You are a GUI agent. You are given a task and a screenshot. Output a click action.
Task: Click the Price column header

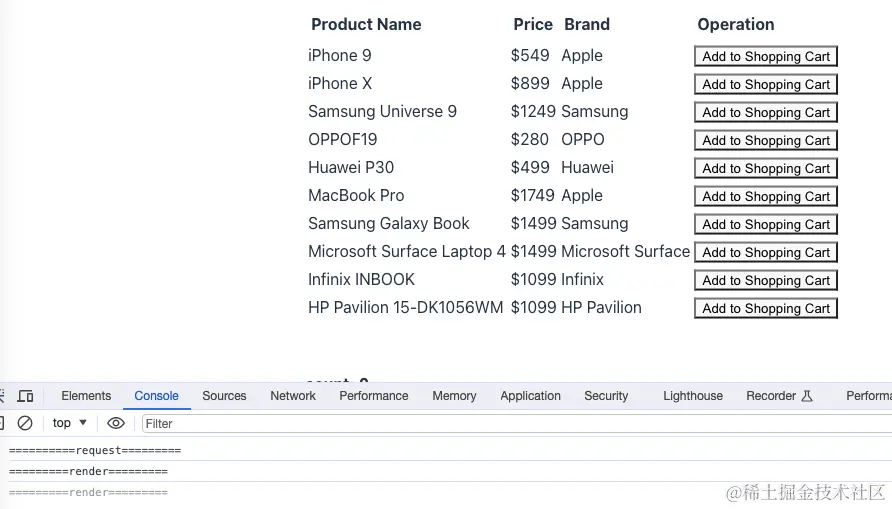(533, 24)
